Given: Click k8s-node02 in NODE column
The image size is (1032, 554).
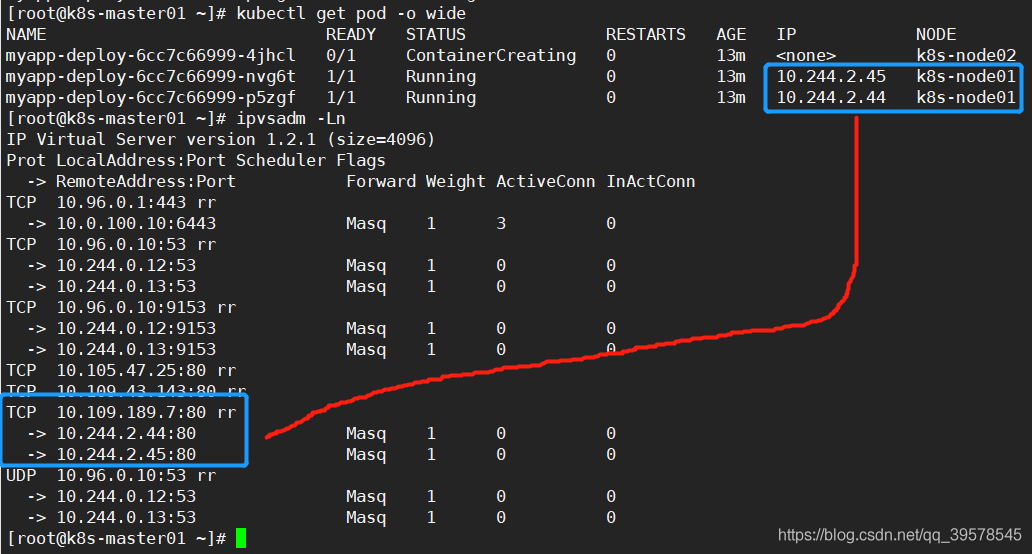Looking at the screenshot, I should [966, 56].
